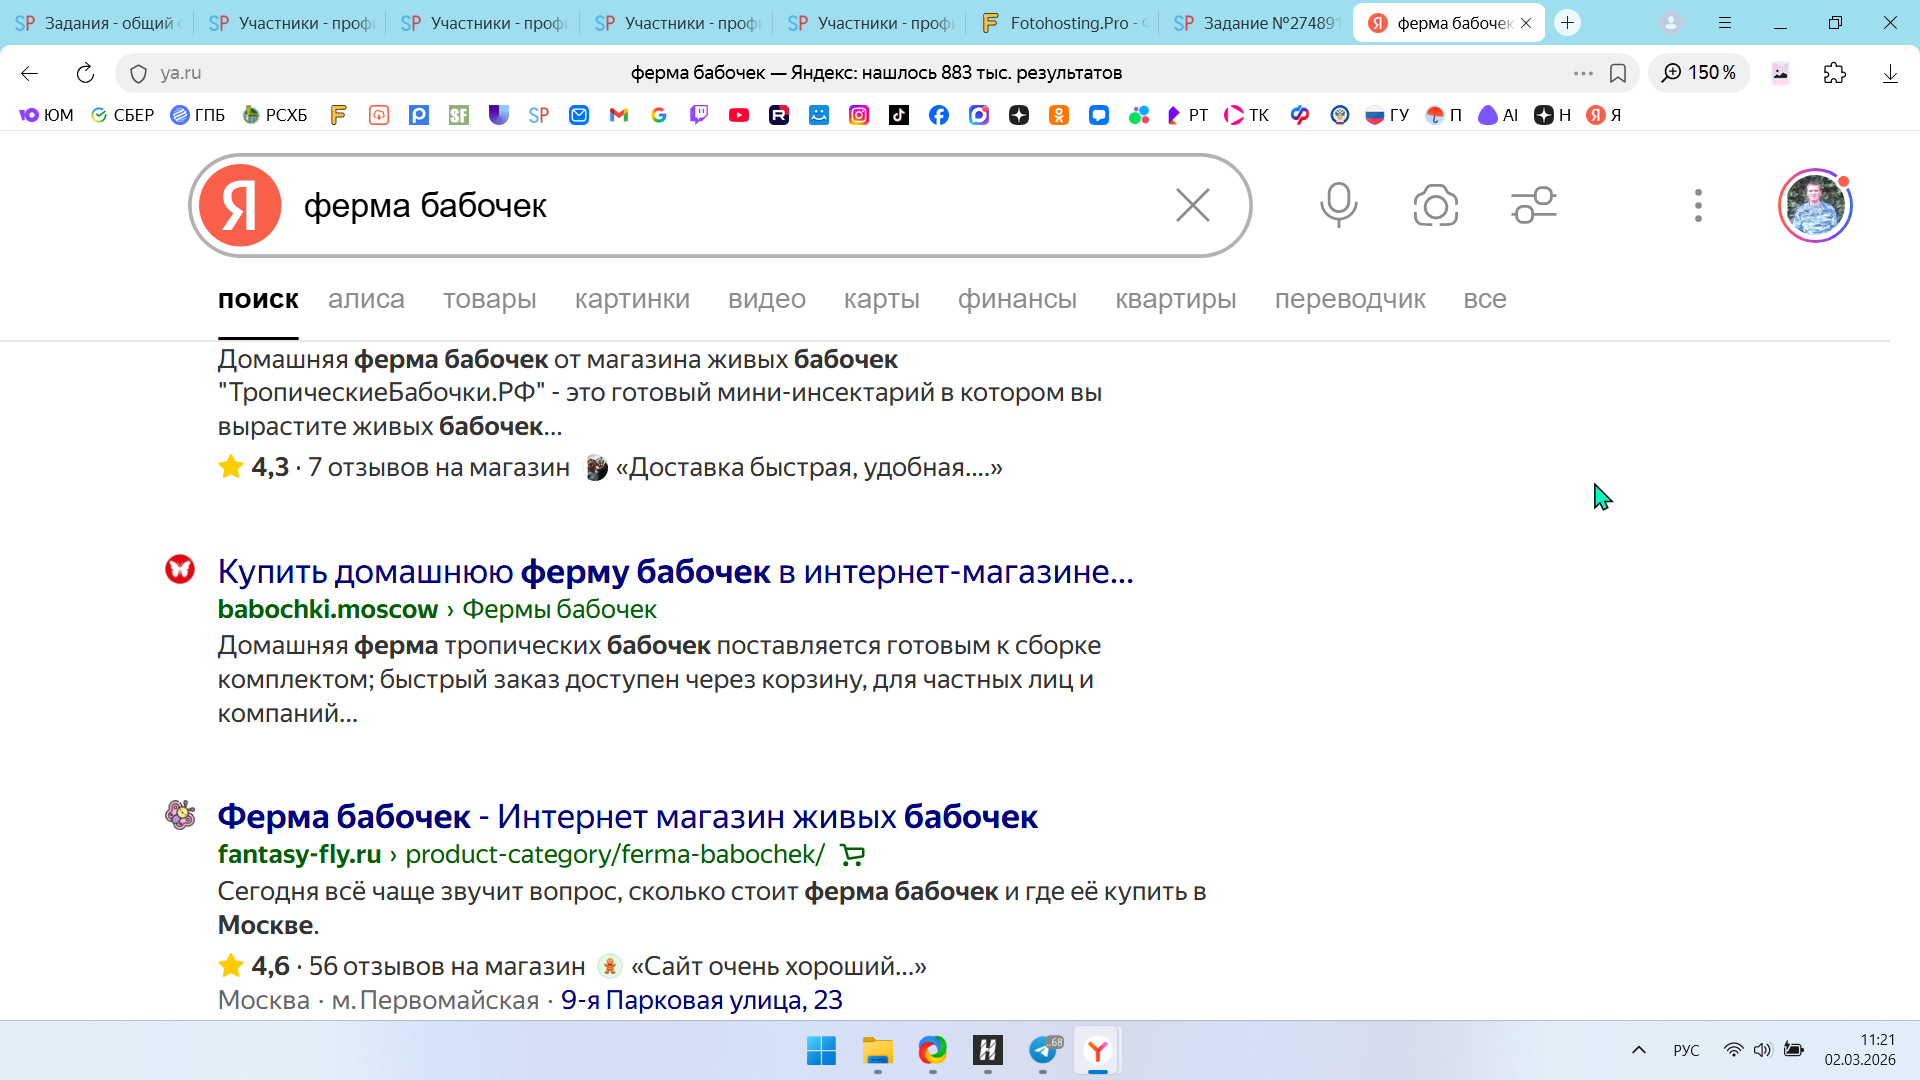Clear search query with X icon
The image size is (1920, 1080).
(1192, 205)
